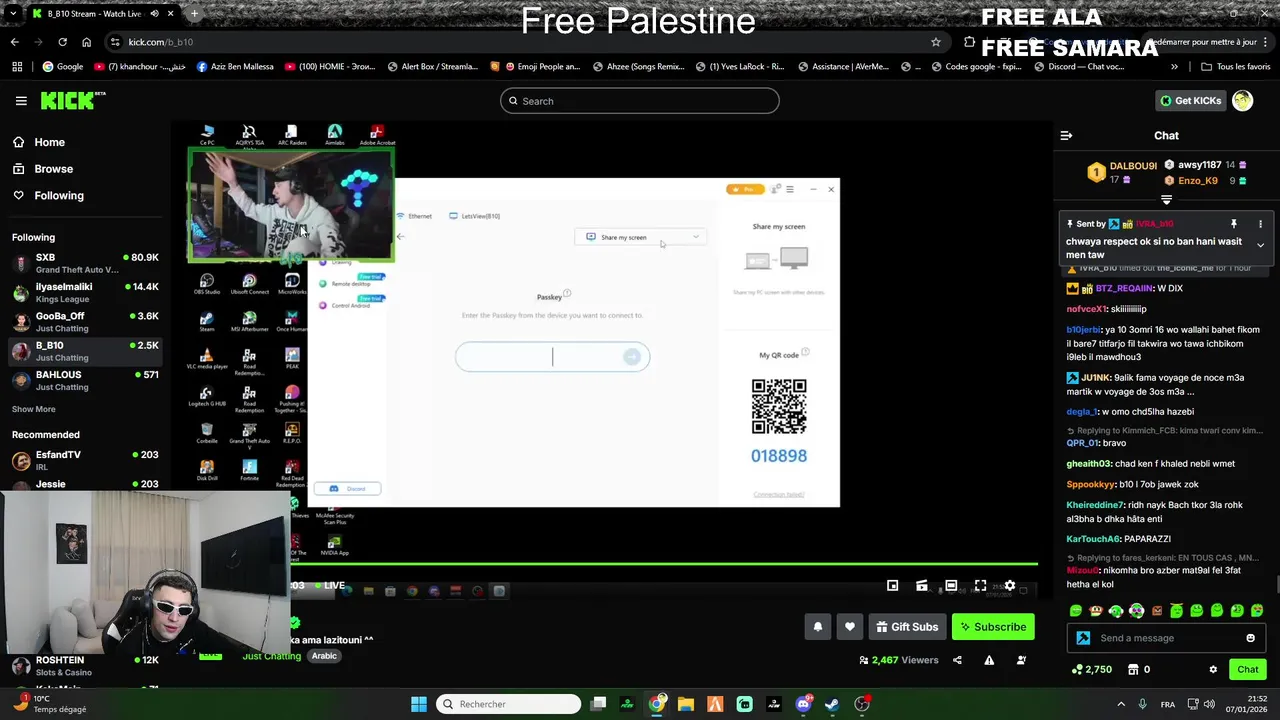Open user avatar menu top right
The height and width of the screenshot is (720, 1280).
click(x=1243, y=100)
